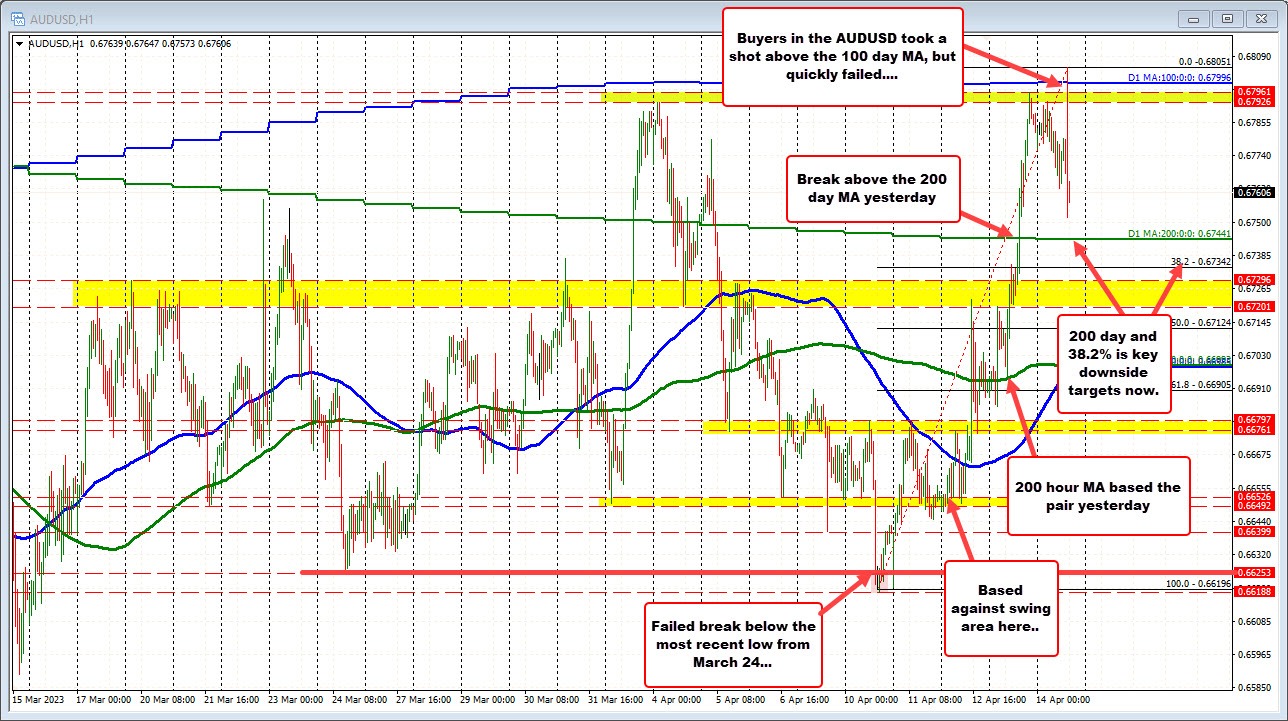Image resolution: width=1288 pixels, height=721 pixels.
Task: Select the 'Buyers in the AUDUSD' annotation box
Action: coord(842,56)
